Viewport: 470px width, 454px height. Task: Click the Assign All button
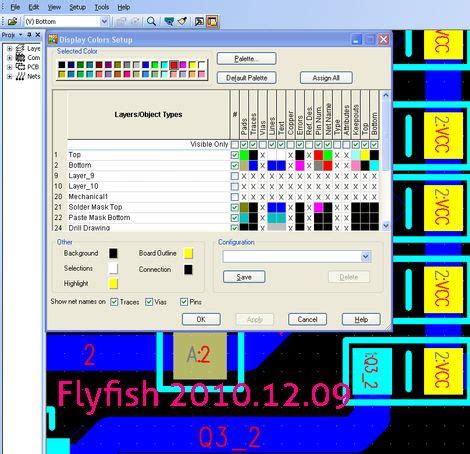point(326,78)
